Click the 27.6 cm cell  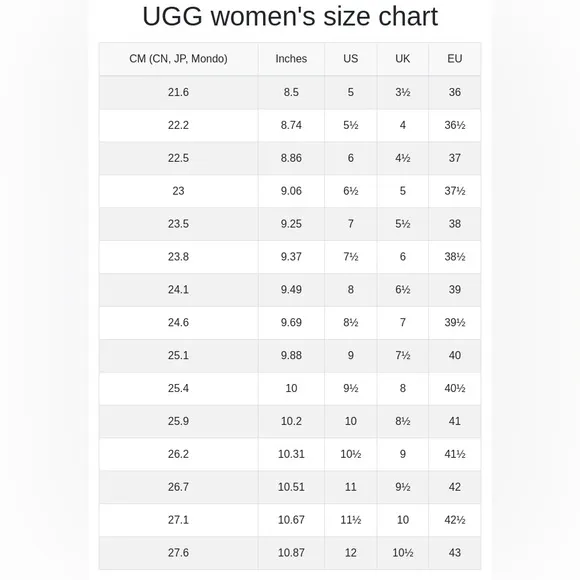coord(178,553)
